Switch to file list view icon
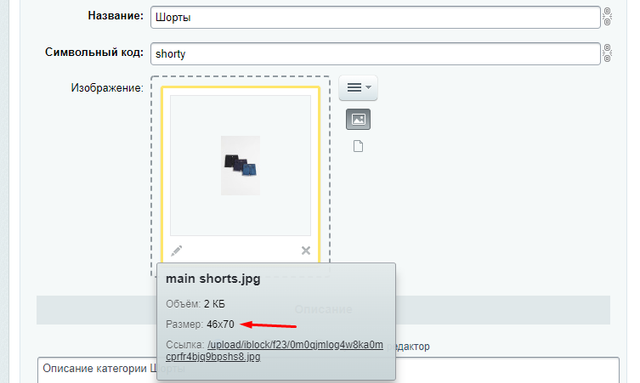 [x=358, y=146]
